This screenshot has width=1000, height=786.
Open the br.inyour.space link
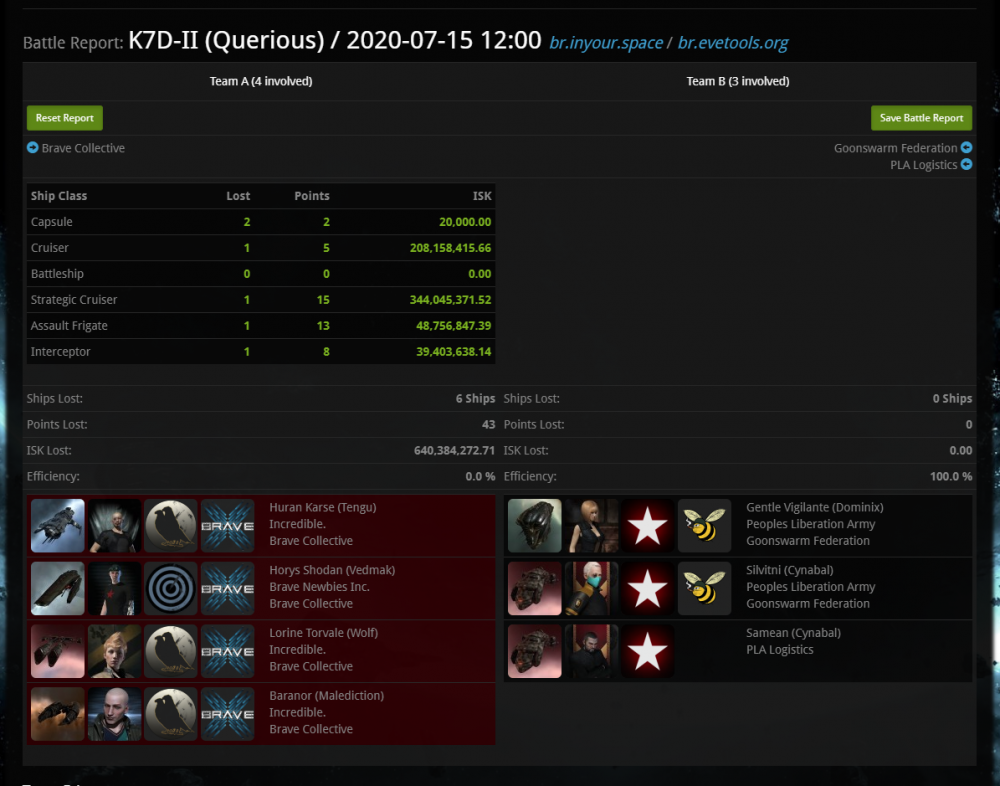point(606,43)
